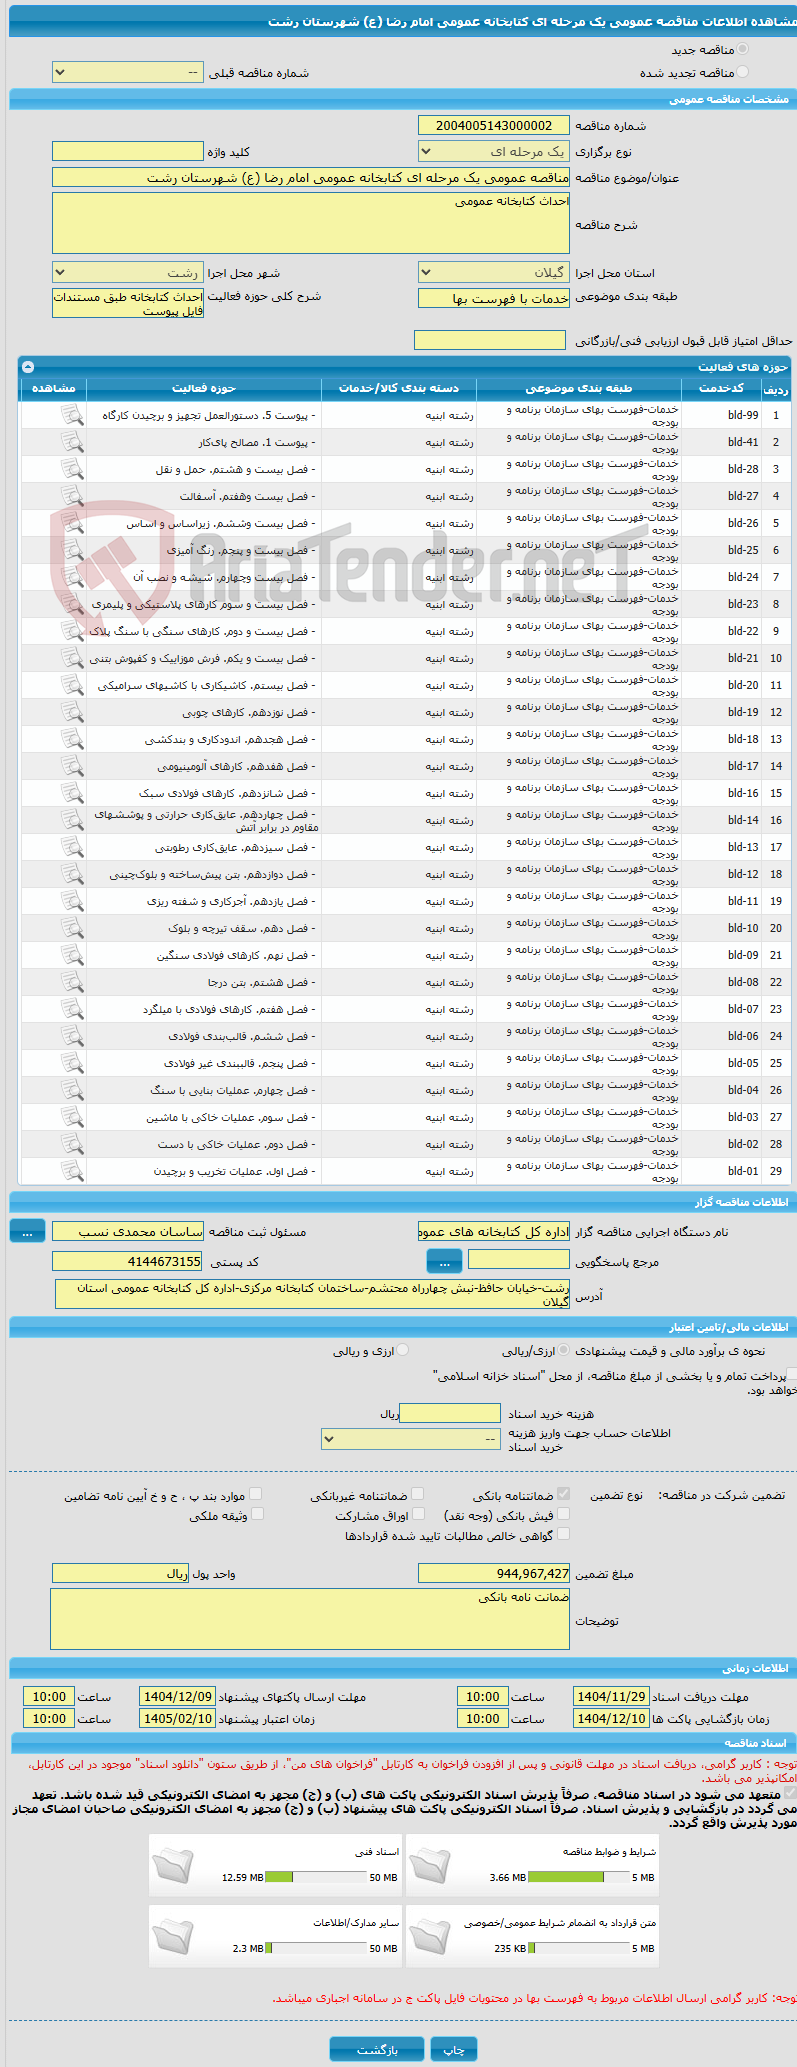Open the view icon for row bld-14
Image resolution: width=797 pixels, height=2067 pixels.
(72, 820)
